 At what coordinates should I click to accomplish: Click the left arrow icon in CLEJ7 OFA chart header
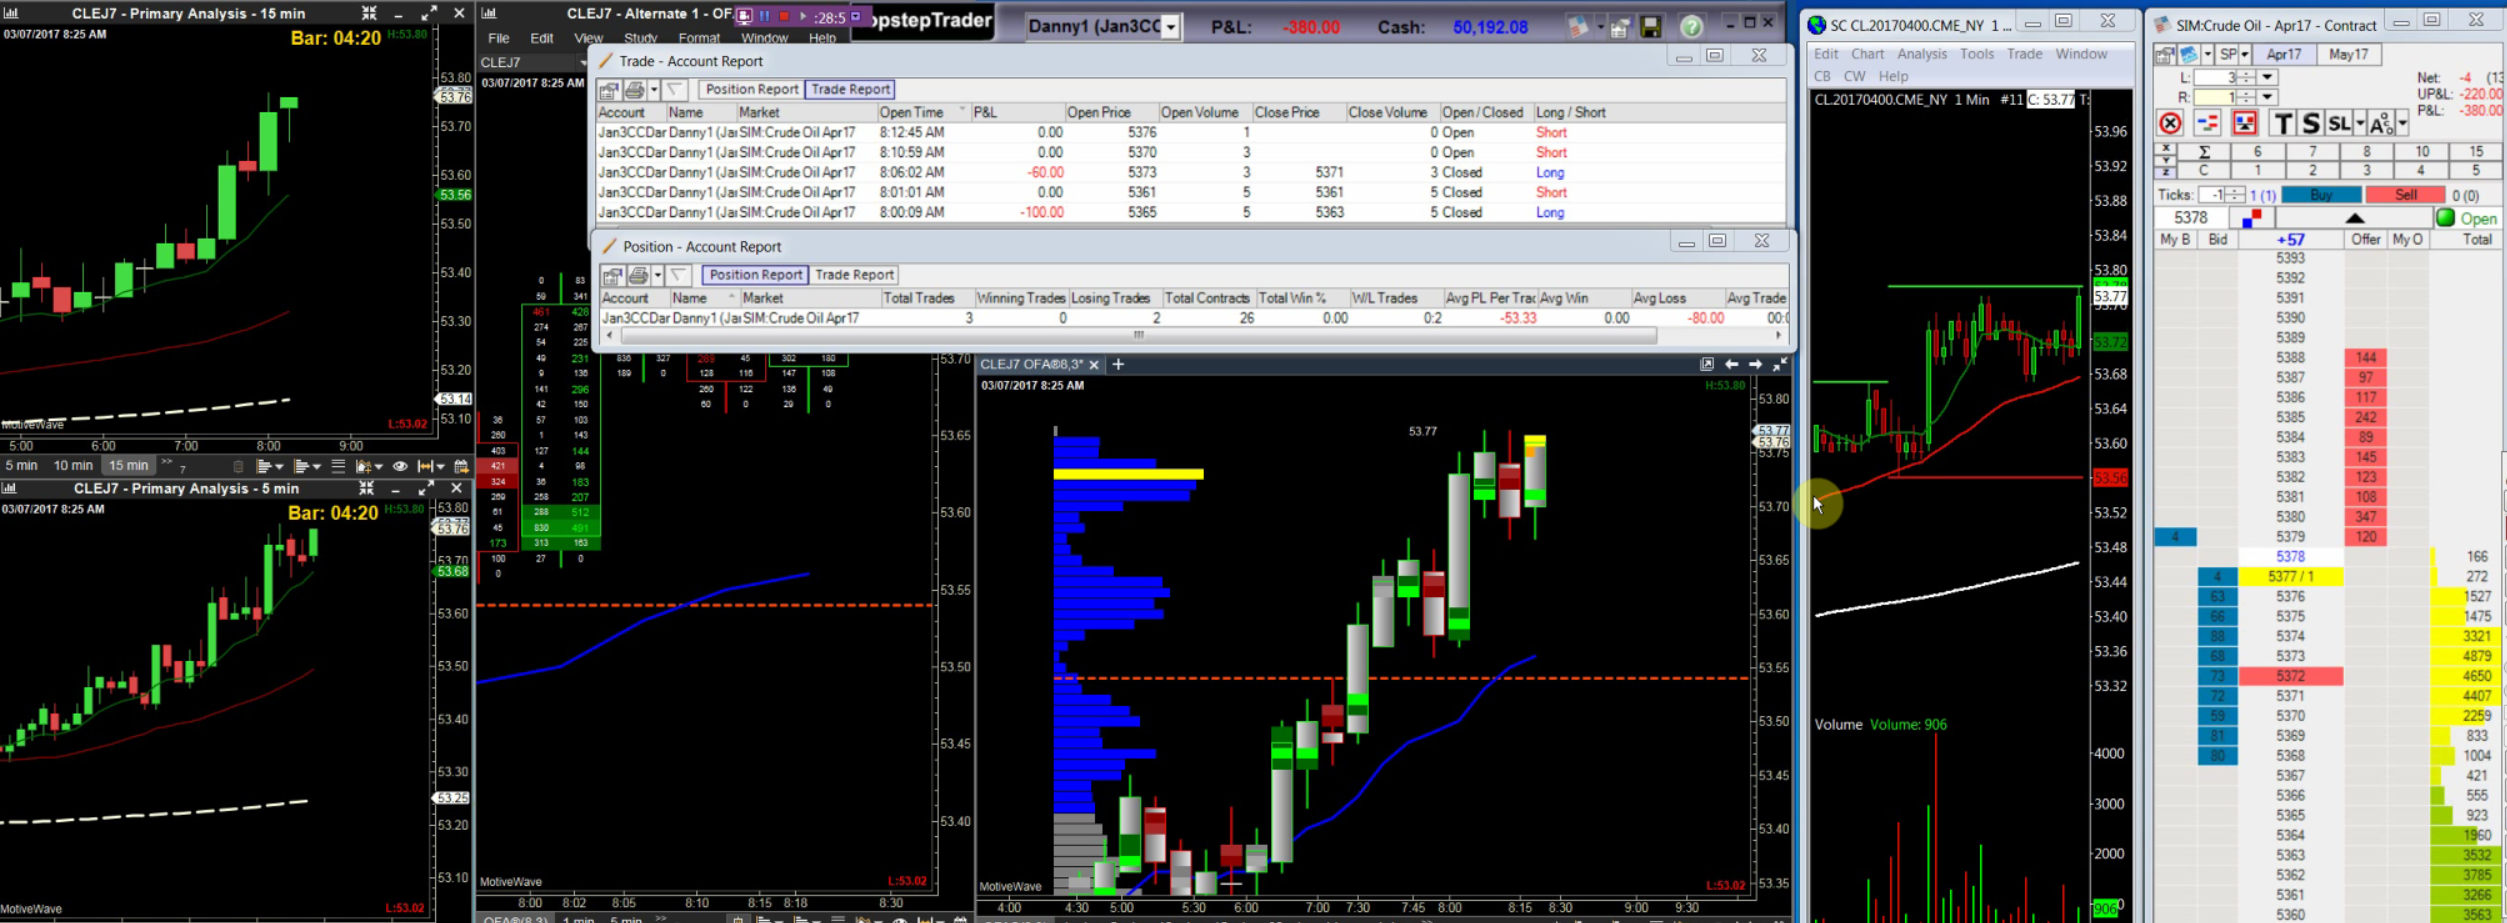(x=1731, y=365)
